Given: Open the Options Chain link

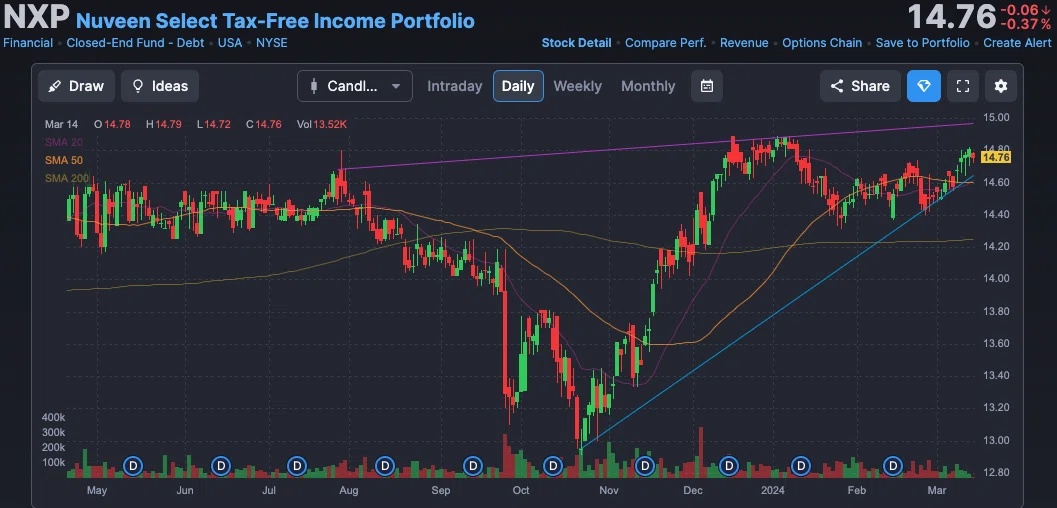Looking at the screenshot, I should click(x=822, y=43).
